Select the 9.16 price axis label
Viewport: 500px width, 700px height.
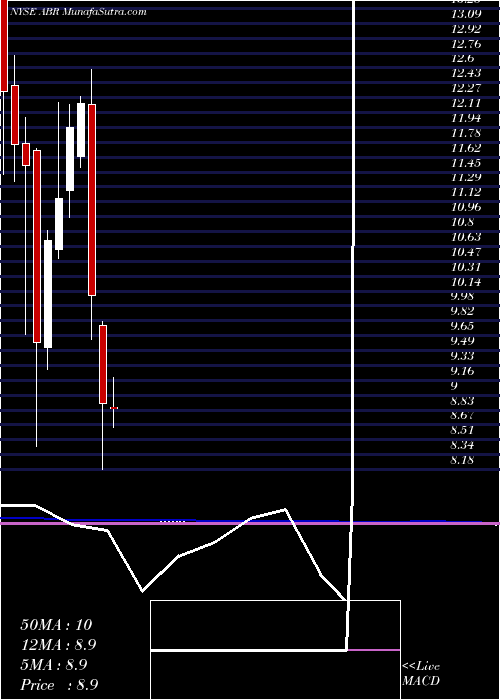[462, 371]
